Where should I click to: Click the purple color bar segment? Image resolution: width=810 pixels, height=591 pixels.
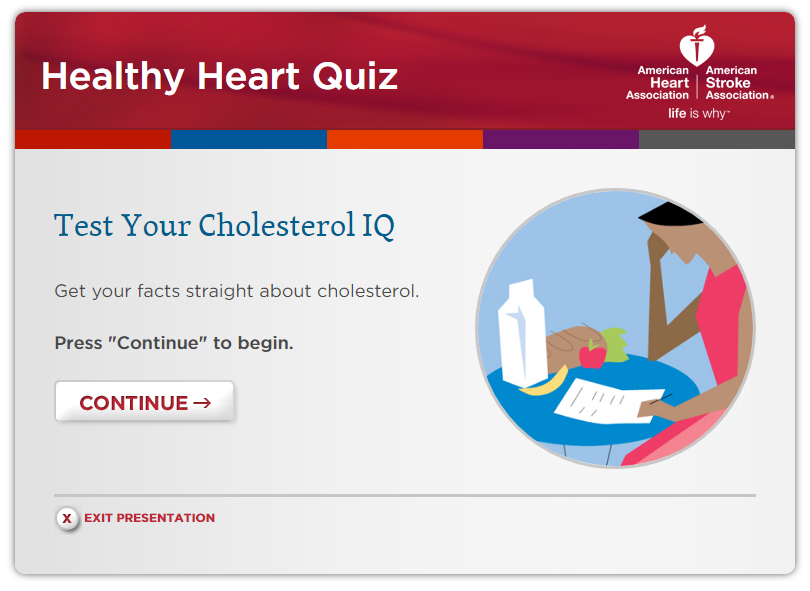(x=561, y=139)
